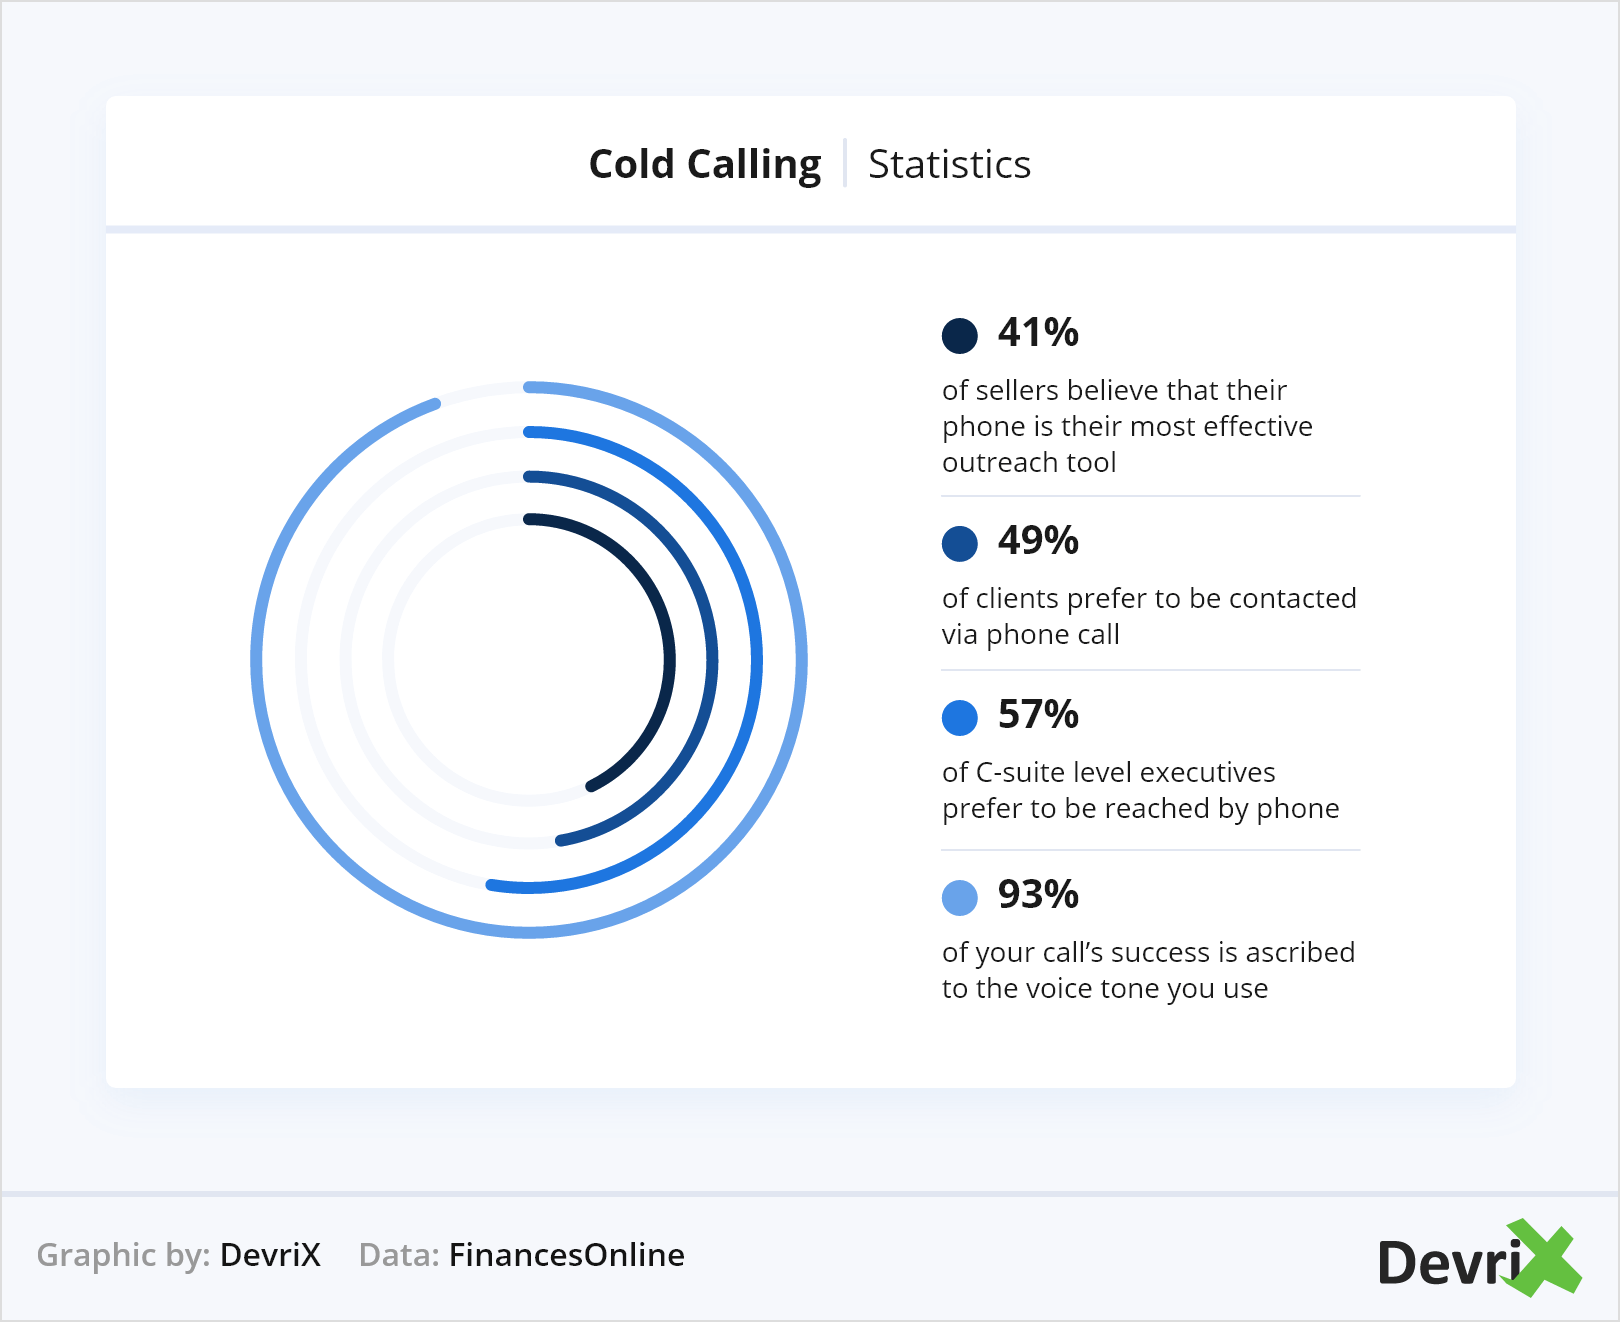Screen dimensions: 1620x1322
Task: Click the "Data:" label in the footer
Action: pos(399,1254)
